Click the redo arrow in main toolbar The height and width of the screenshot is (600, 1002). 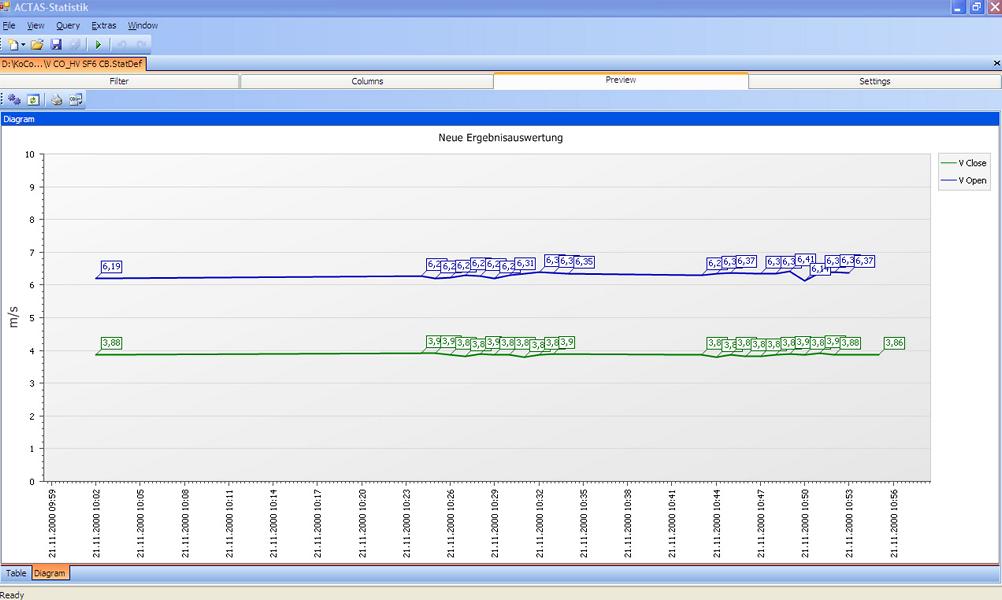pyautogui.click(x=141, y=45)
